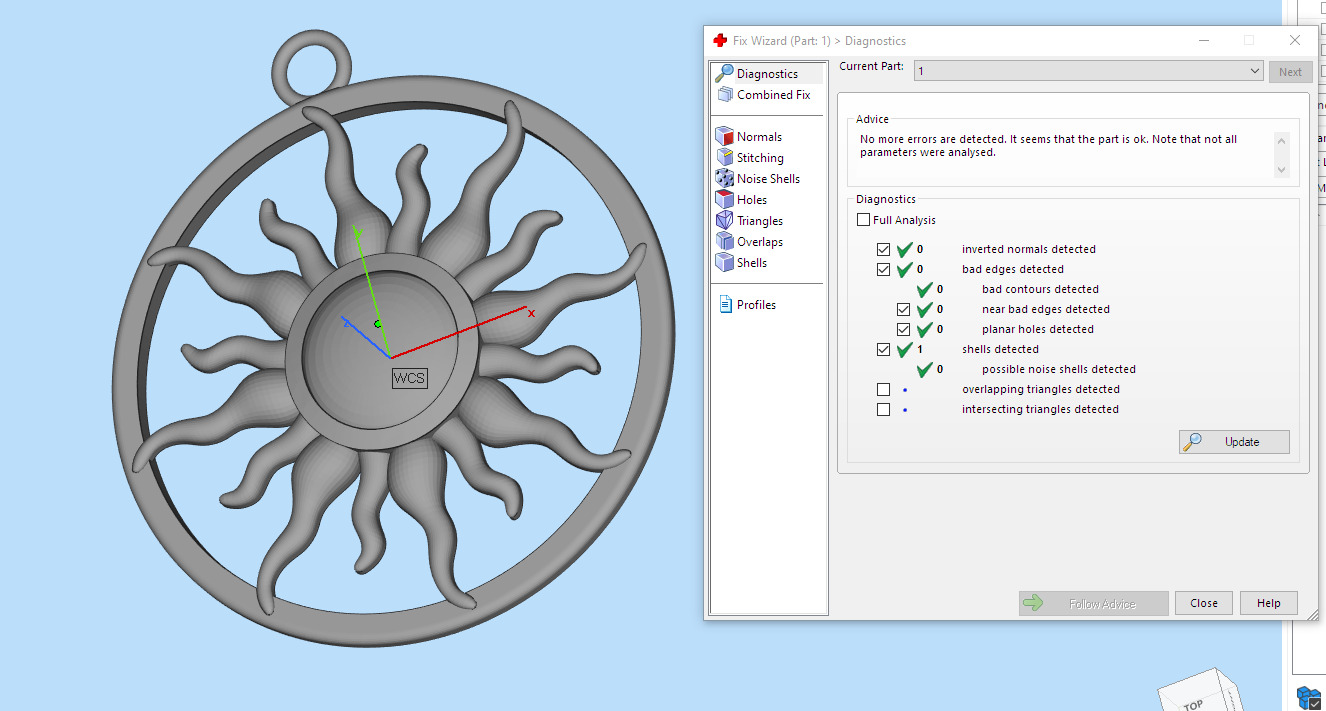This screenshot has width=1326, height=711.
Task: Uncheck near bad edges detected checkbox
Action: [903, 309]
